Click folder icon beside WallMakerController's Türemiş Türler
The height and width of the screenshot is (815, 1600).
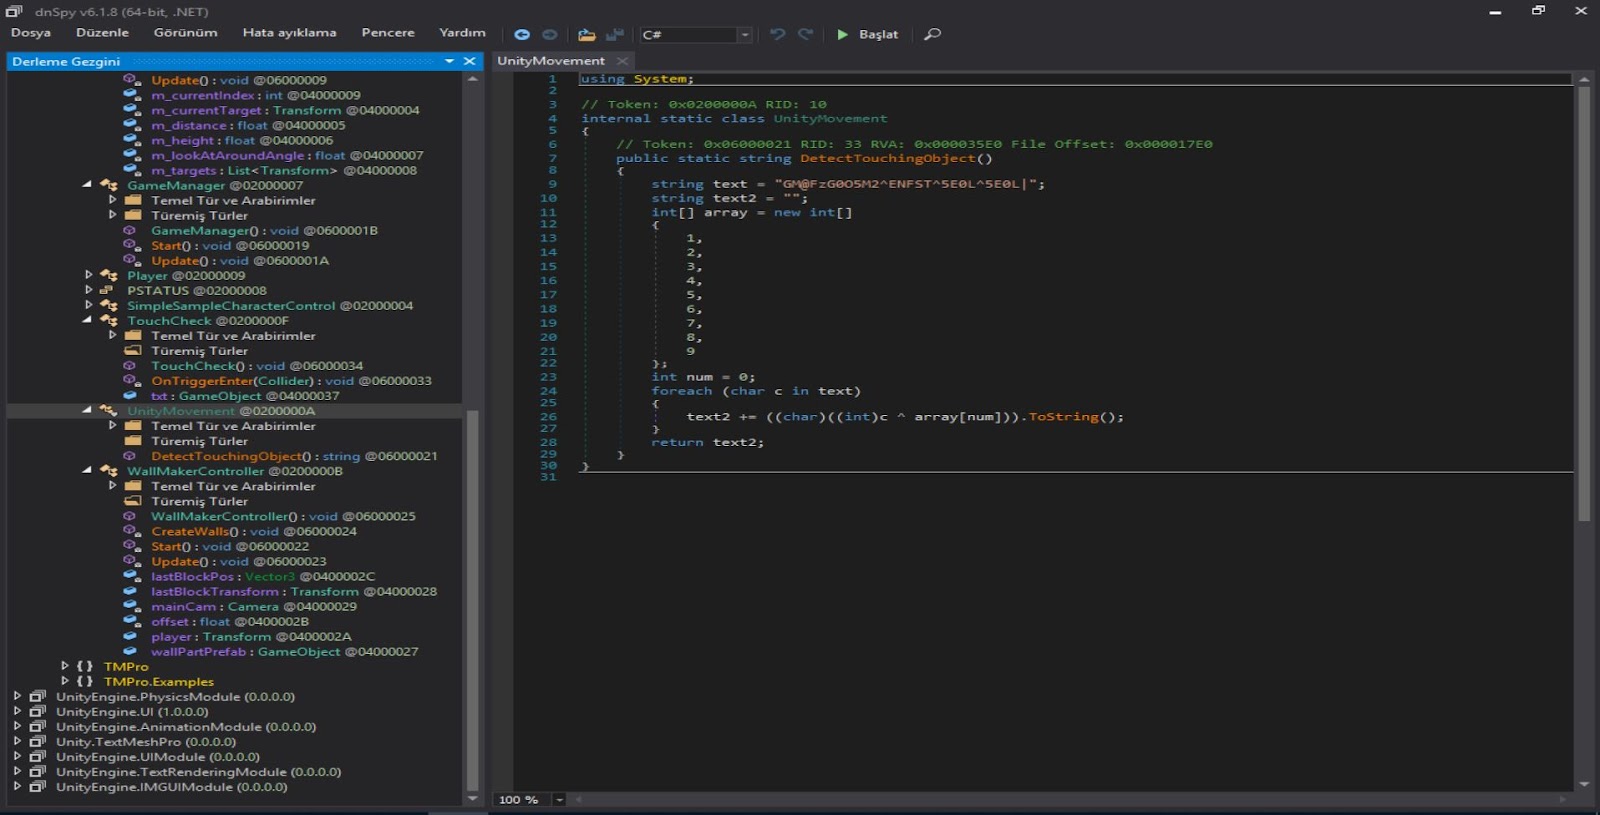pyautogui.click(x=132, y=500)
